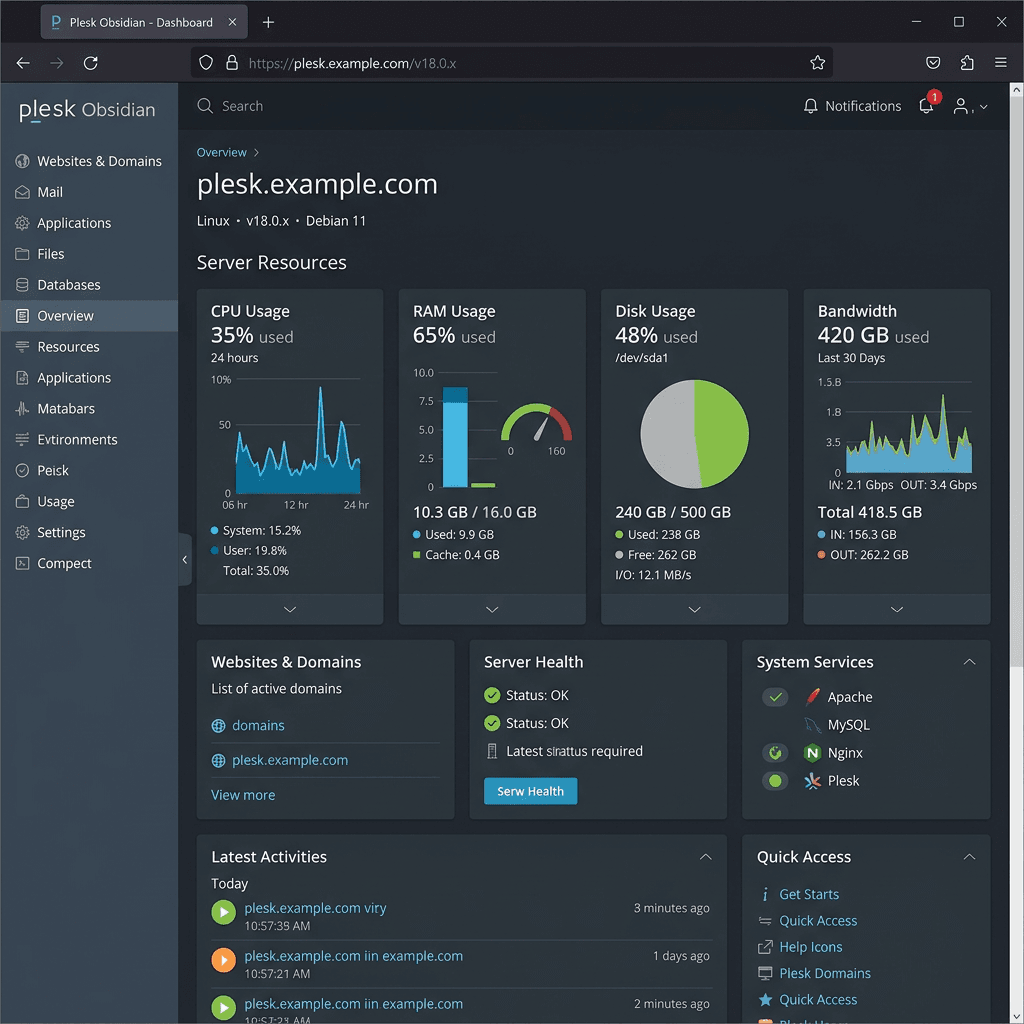Click View more under active domains
Screen dimensions: 1024x1024
243,795
